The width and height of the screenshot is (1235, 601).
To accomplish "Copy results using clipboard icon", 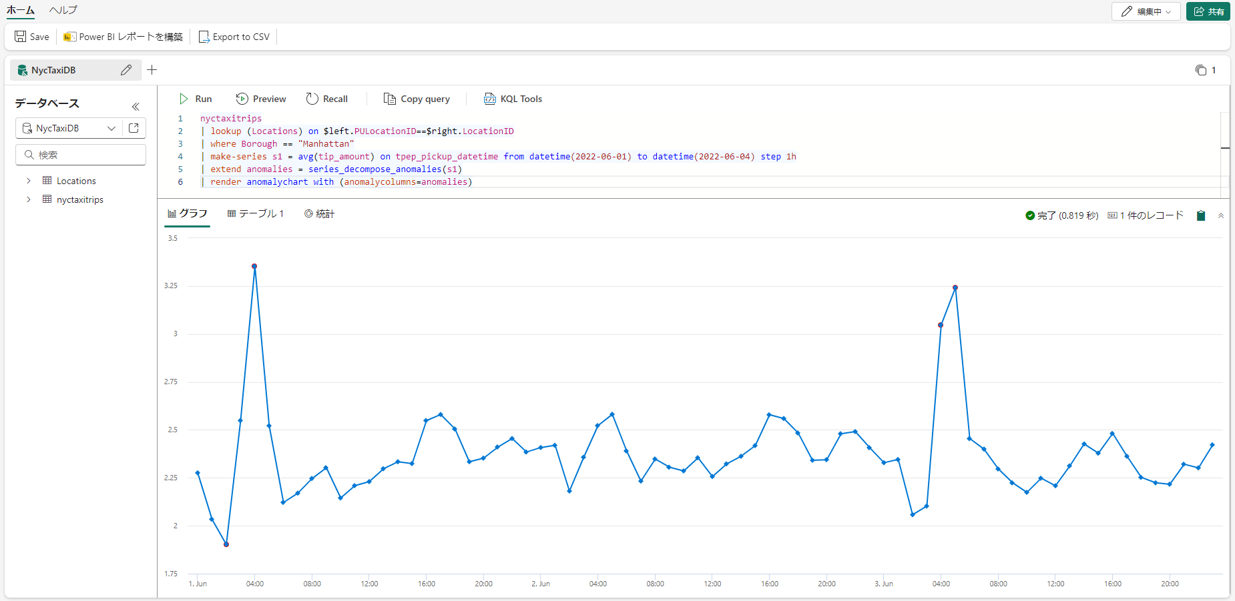I will (1201, 215).
